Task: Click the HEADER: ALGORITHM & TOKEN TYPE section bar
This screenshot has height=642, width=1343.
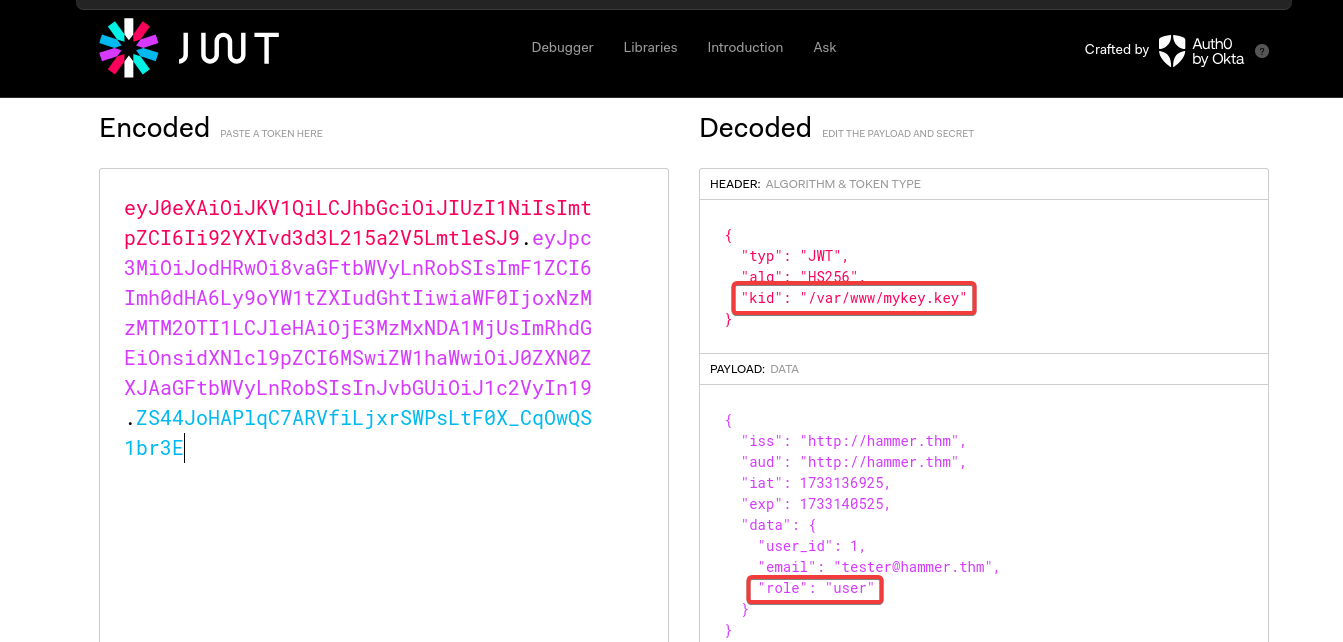Action: (x=983, y=184)
